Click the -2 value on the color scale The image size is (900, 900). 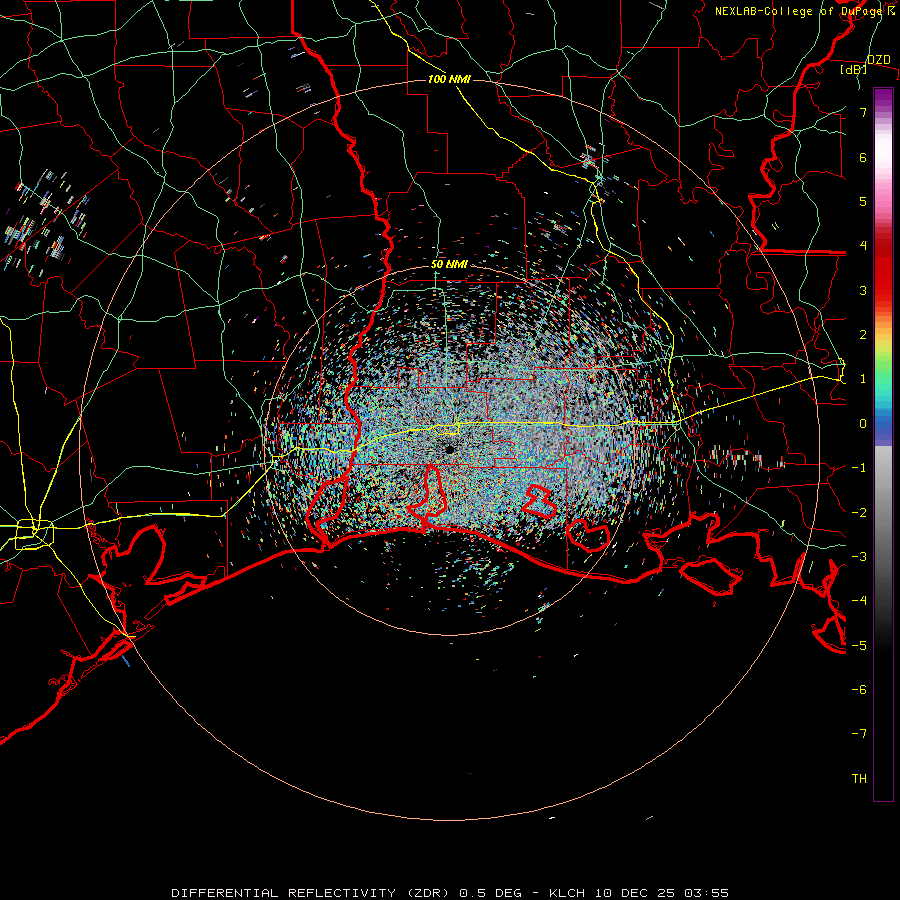pyautogui.click(x=859, y=513)
